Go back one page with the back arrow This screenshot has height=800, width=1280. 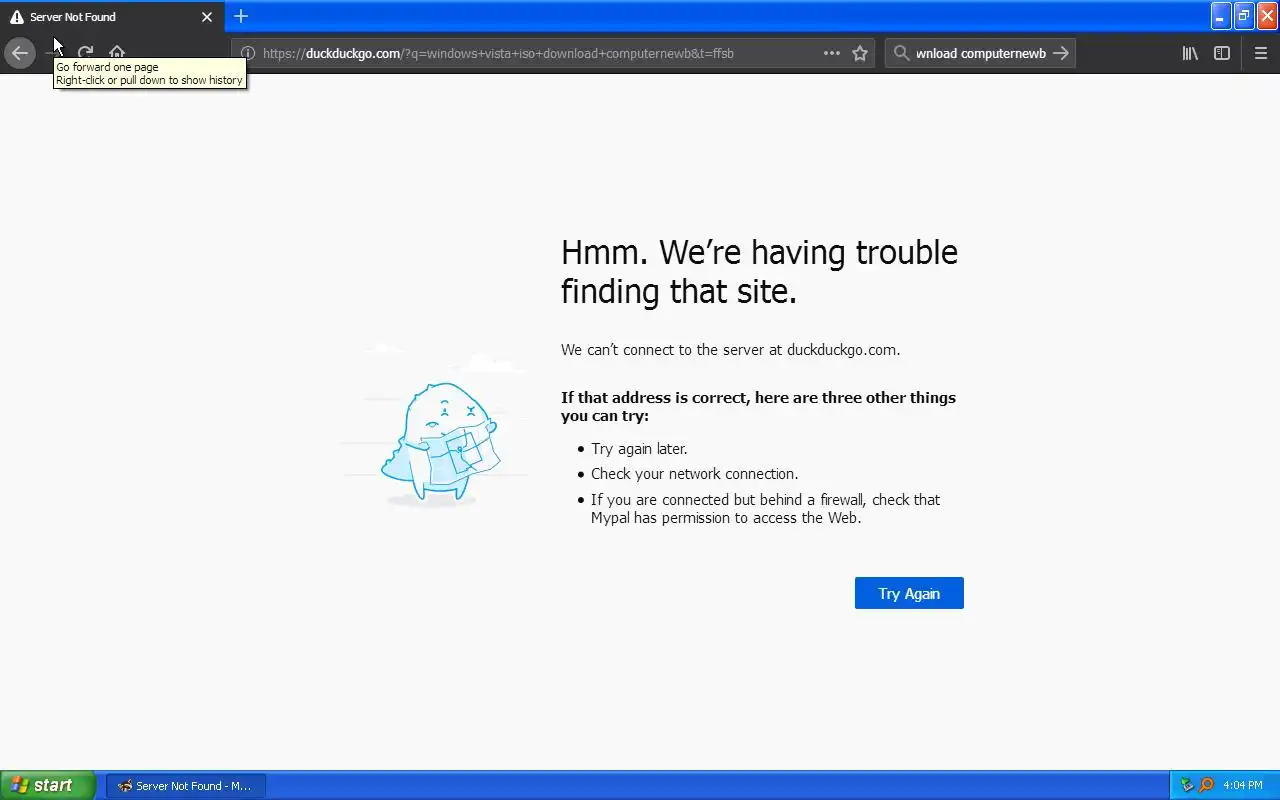[20, 53]
